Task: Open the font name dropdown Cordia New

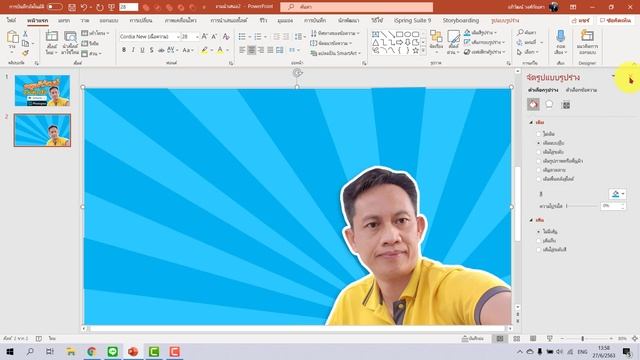Action: pos(178,37)
